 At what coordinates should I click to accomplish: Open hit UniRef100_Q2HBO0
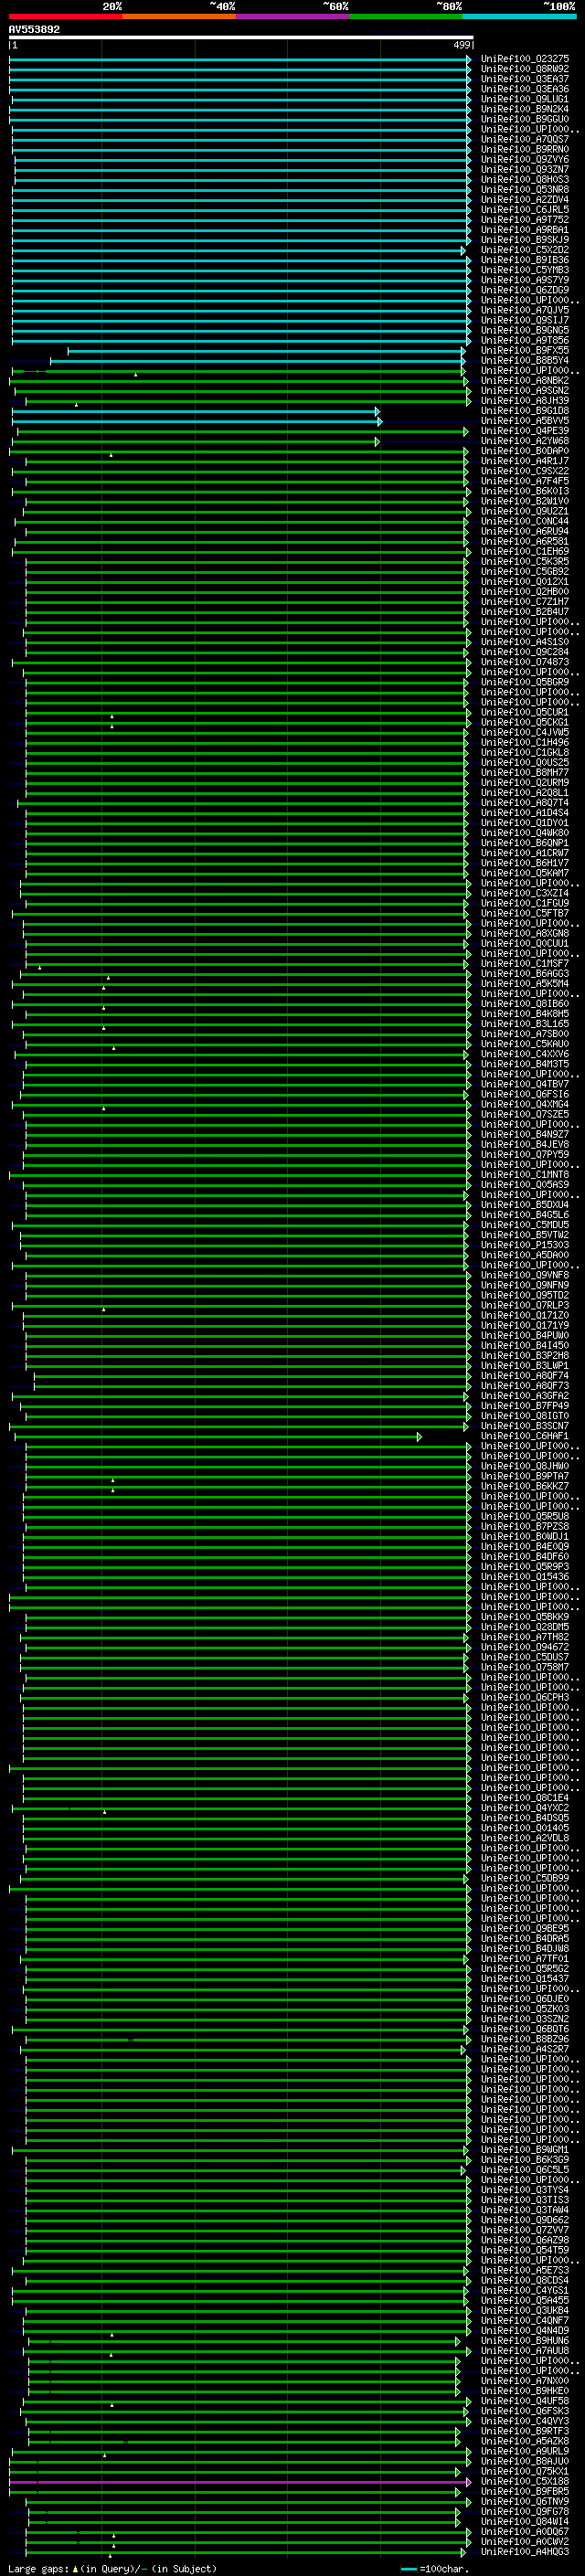tap(525, 591)
